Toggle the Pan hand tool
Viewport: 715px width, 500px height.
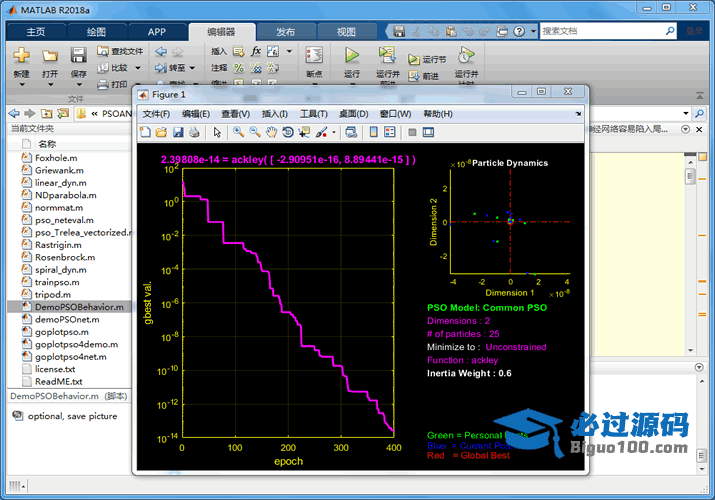point(271,132)
